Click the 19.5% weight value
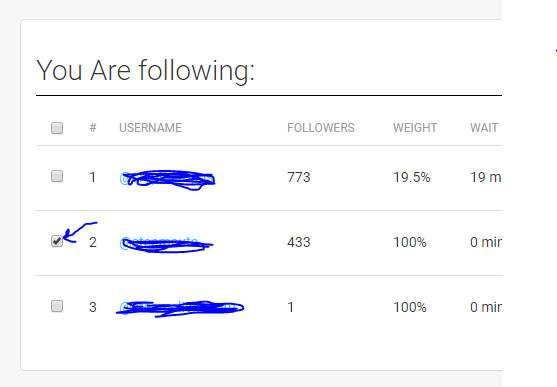This screenshot has width=557, height=387. point(412,177)
